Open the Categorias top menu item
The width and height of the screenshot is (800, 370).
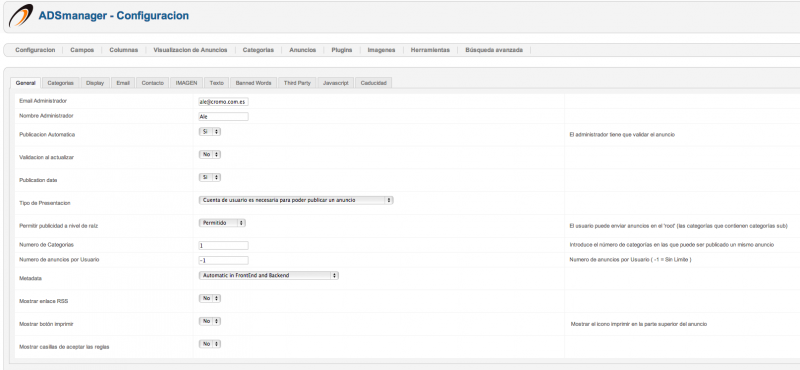(x=258, y=50)
